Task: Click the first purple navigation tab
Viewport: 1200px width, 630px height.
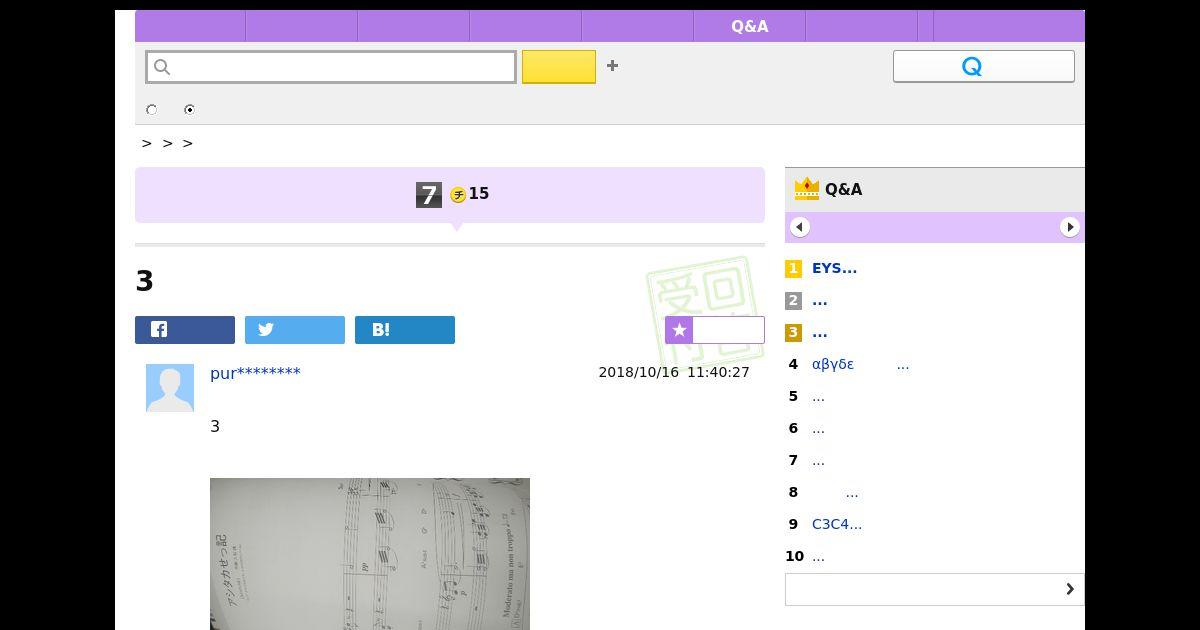Action: (x=190, y=26)
